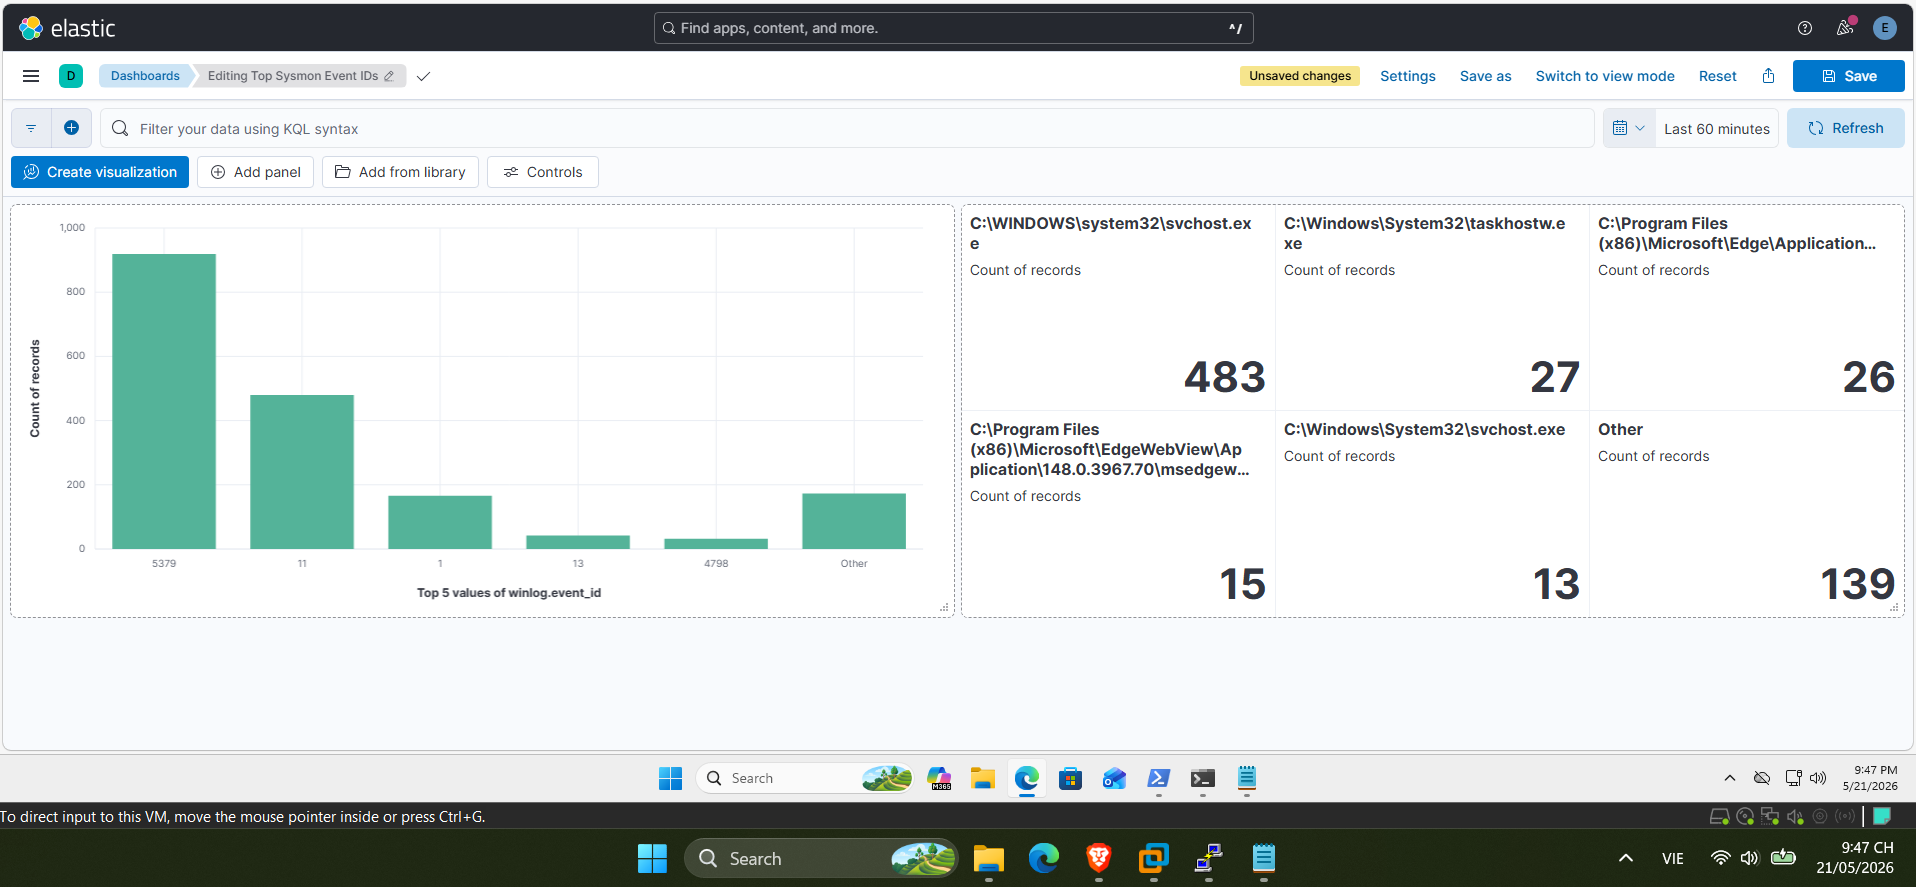Click VM volume speaker icon
The width and height of the screenshot is (1916, 887).
click(1818, 778)
